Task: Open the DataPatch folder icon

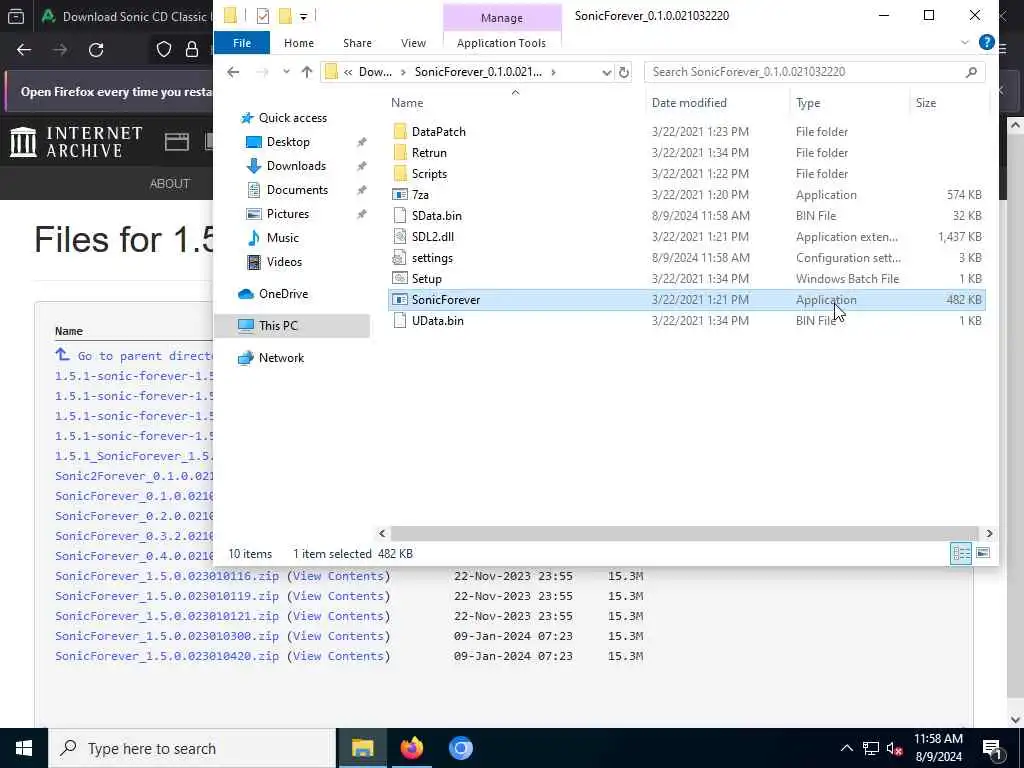Action: 400,131
